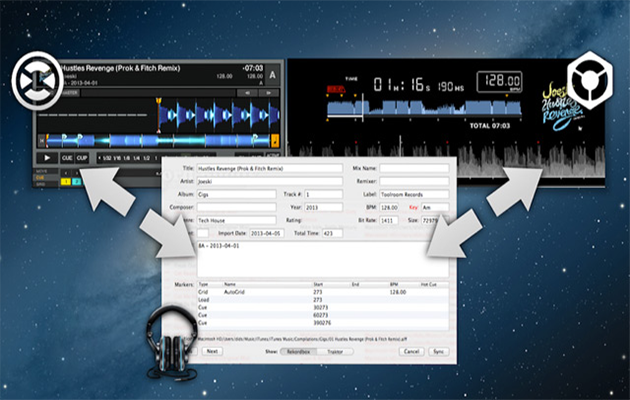Click the Next button
630x400 pixels.
(212, 352)
